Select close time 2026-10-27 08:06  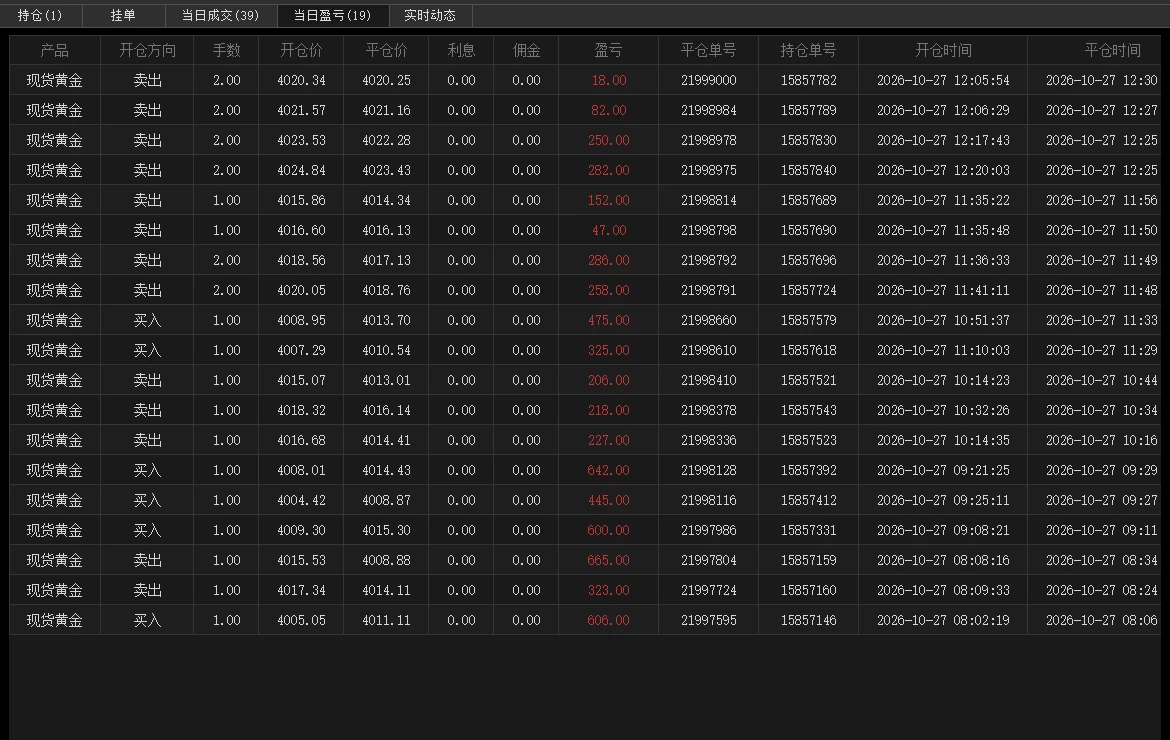pos(1101,620)
